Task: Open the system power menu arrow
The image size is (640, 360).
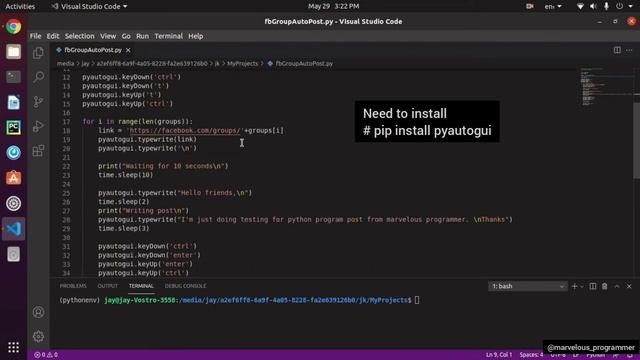Action: [630, 6]
